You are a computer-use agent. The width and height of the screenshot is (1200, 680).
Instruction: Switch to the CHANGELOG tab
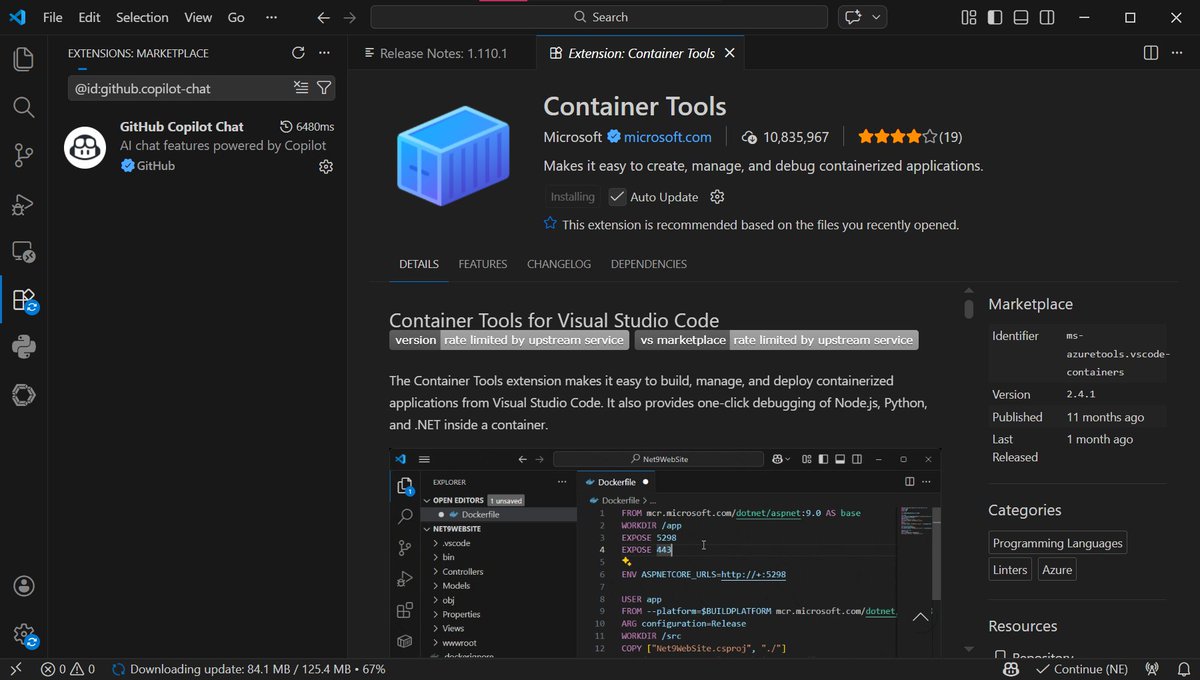coord(559,264)
